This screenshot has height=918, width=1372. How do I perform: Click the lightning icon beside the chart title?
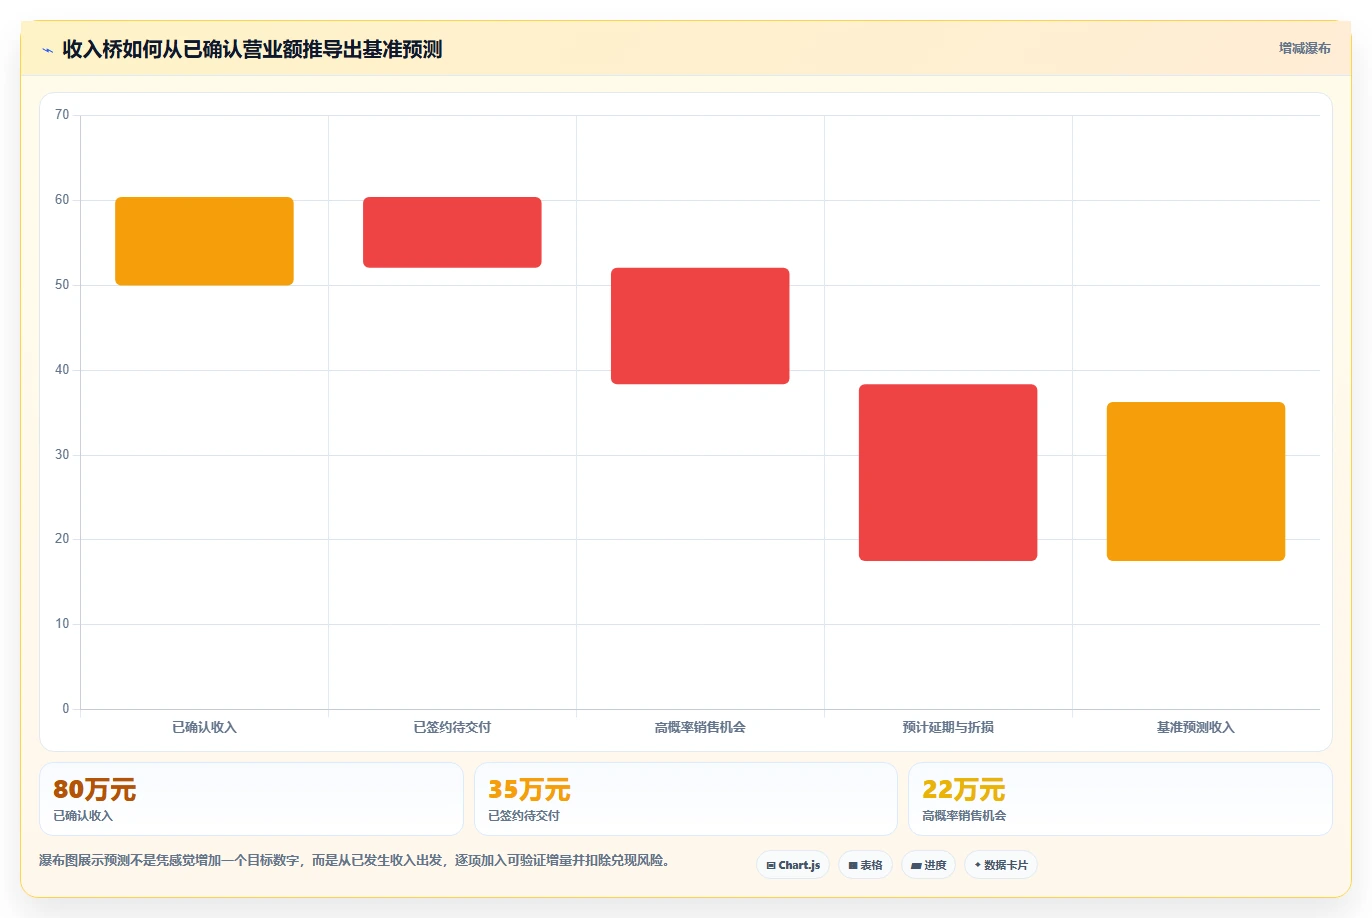(47, 50)
